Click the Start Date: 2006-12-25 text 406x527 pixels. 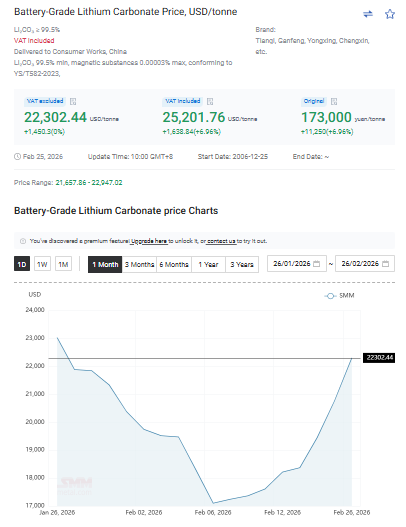tap(233, 157)
